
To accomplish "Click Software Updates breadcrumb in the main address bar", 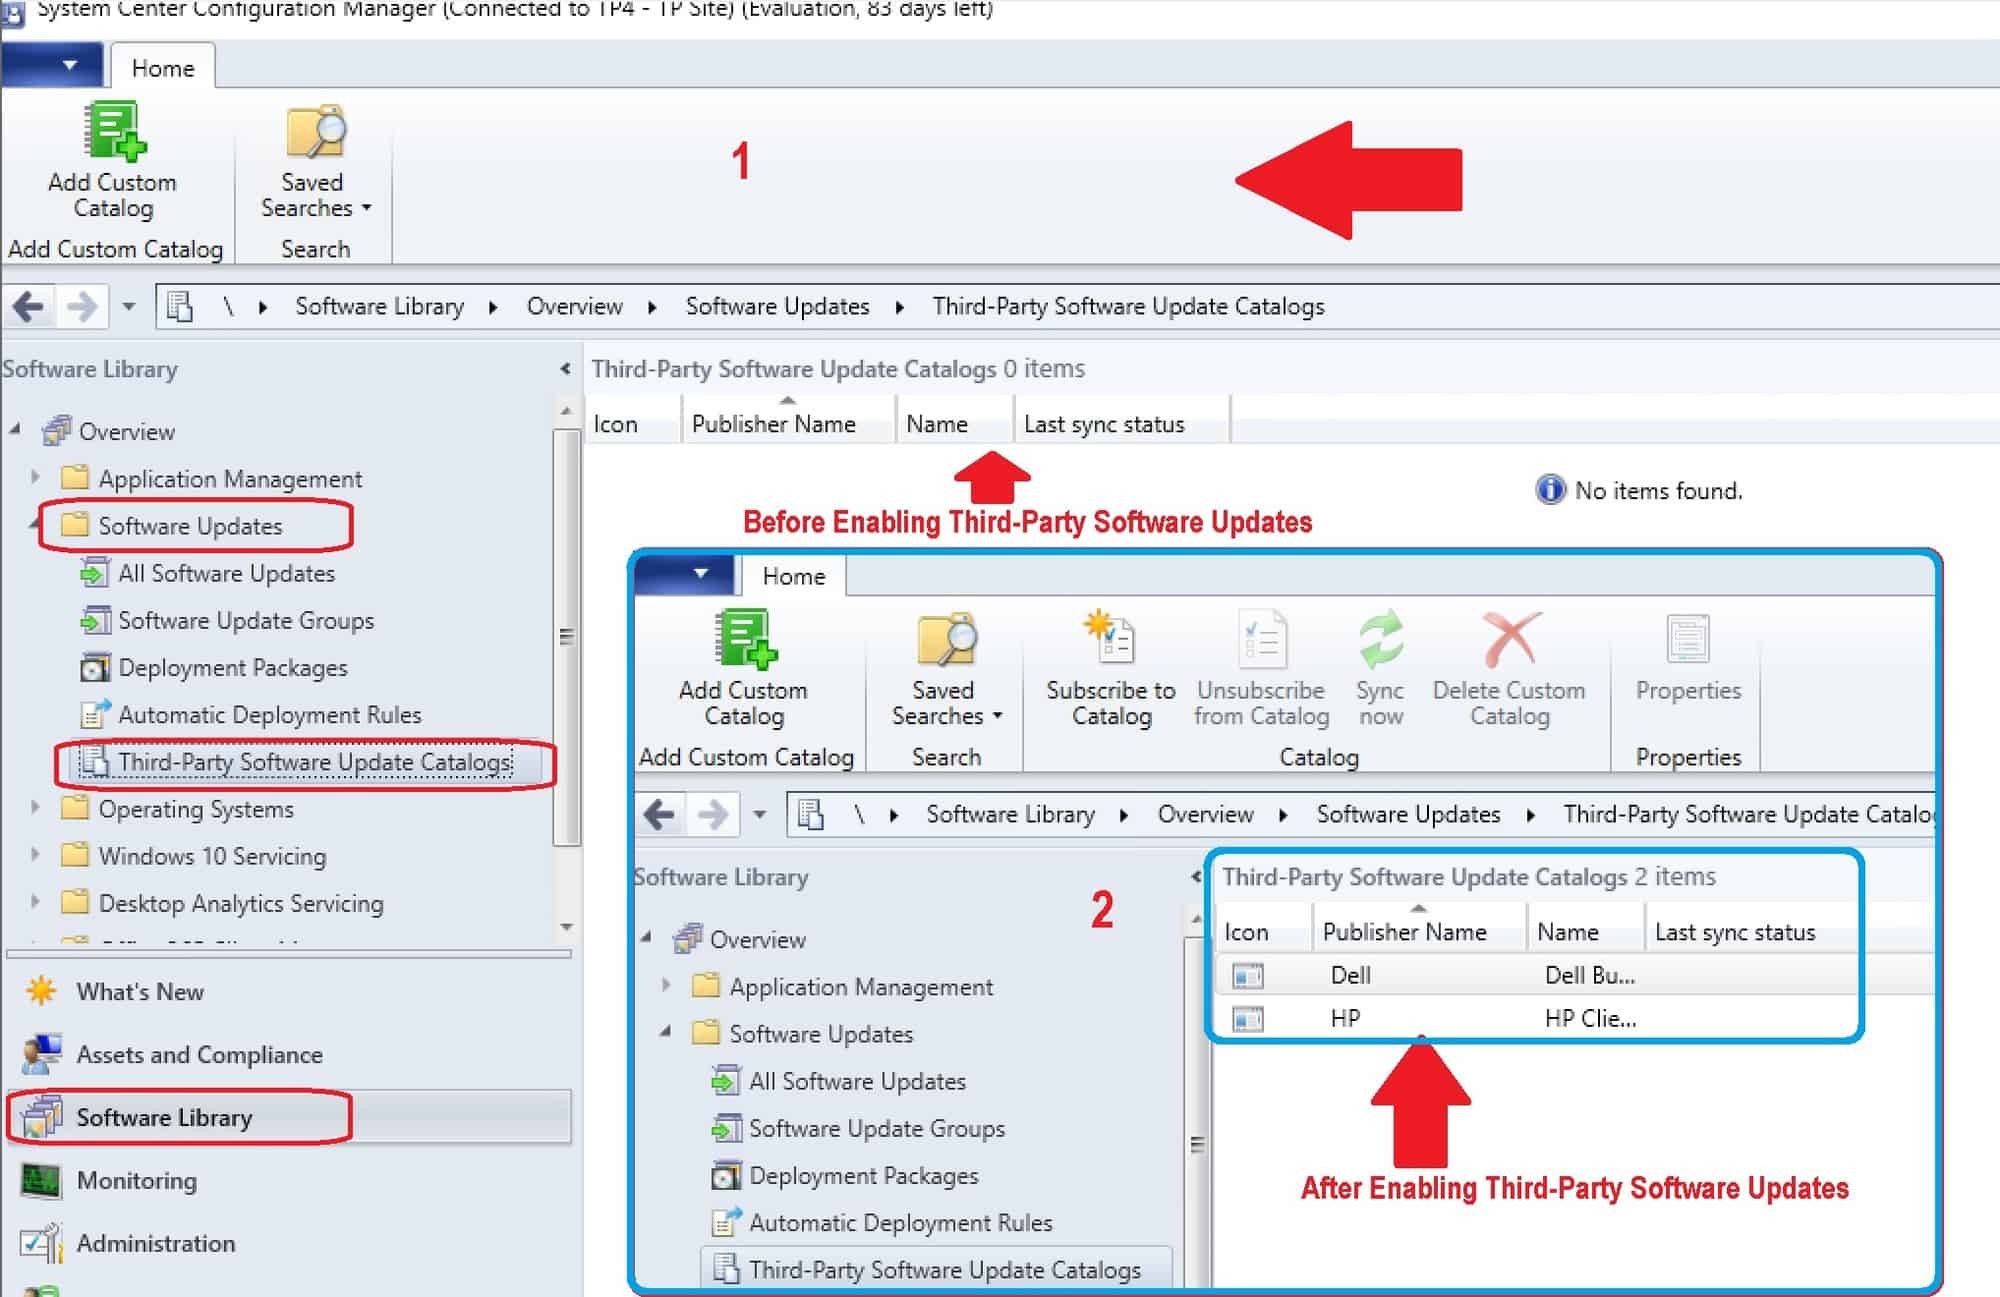I will [x=777, y=306].
